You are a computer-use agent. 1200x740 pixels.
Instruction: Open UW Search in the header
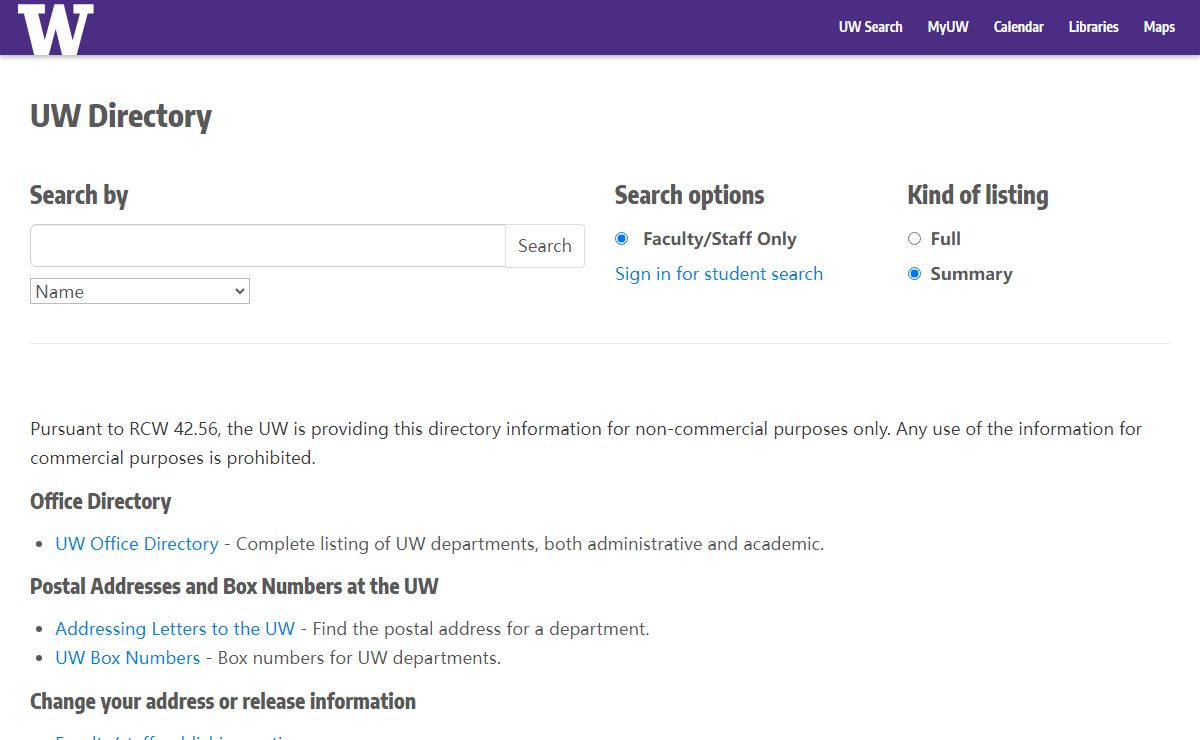pos(870,27)
